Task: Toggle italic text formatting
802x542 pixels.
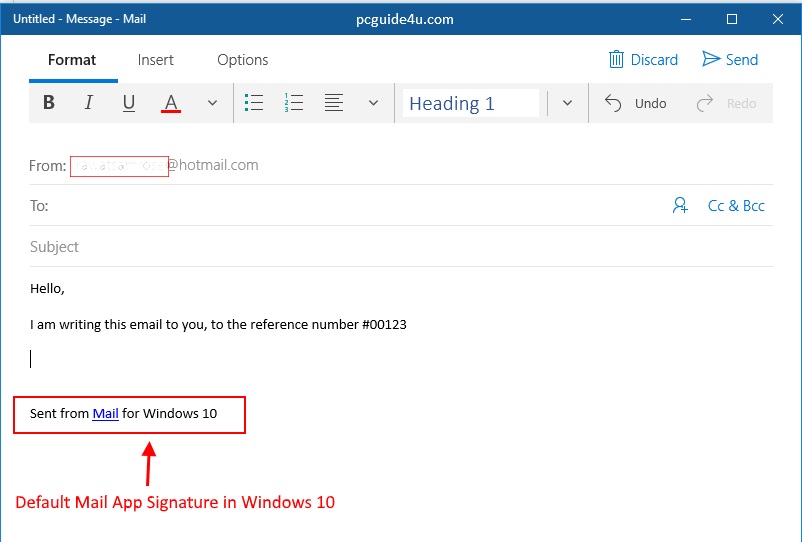Action: coord(88,103)
